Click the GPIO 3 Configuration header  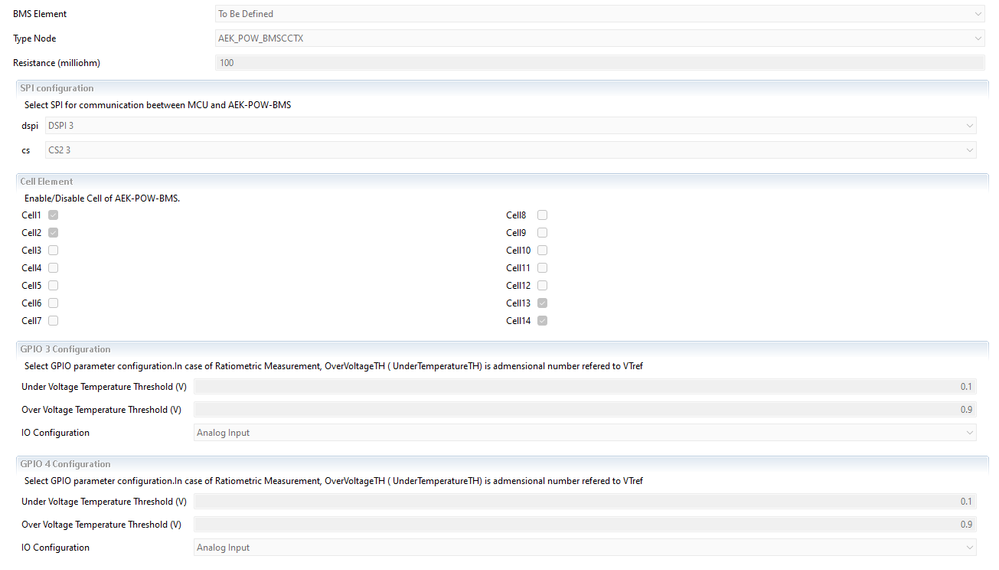(x=65, y=349)
